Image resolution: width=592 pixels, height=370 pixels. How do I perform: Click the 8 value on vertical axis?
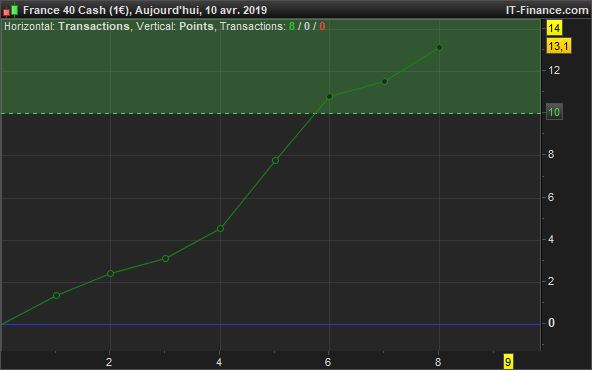pos(551,154)
